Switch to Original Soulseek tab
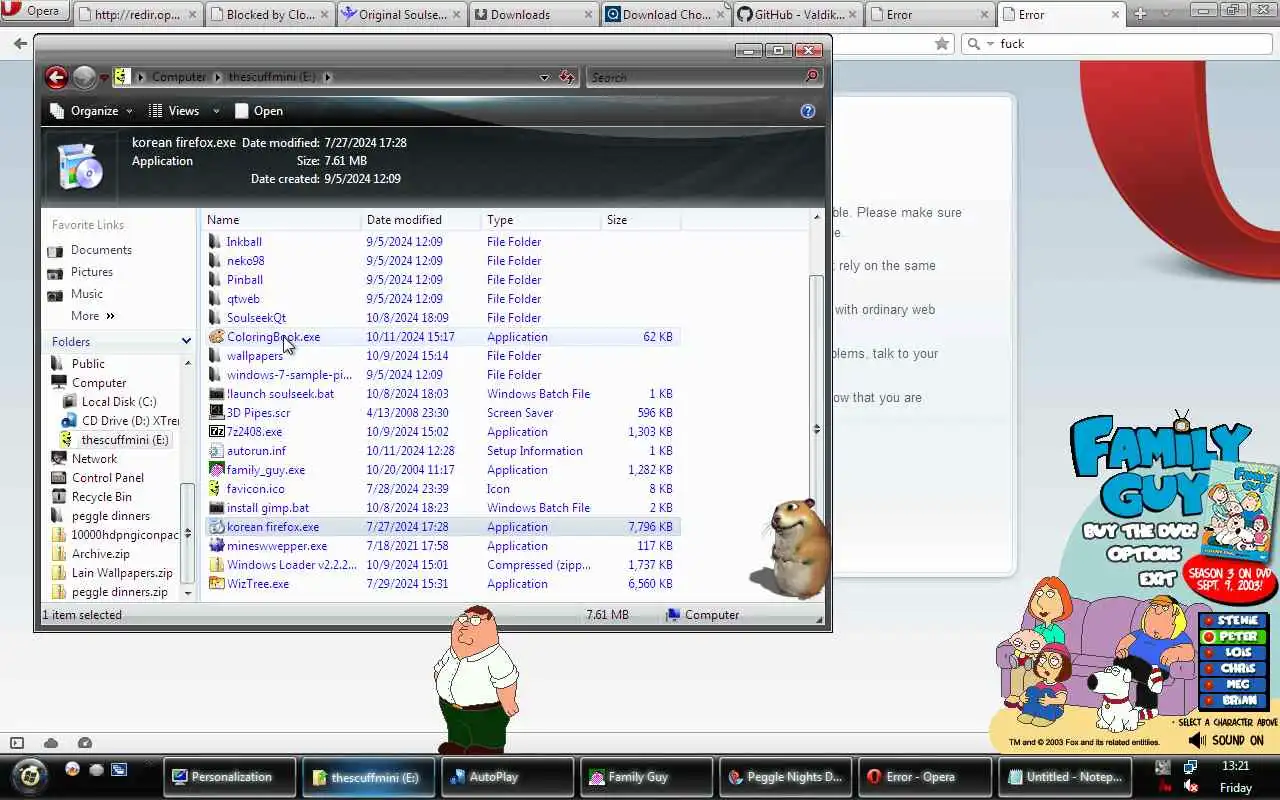Screen dimensions: 1280x800 point(399,15)
